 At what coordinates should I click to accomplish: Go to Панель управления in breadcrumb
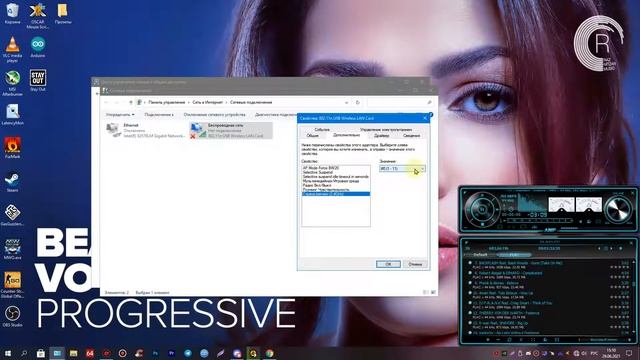click(x=166, y=102)
